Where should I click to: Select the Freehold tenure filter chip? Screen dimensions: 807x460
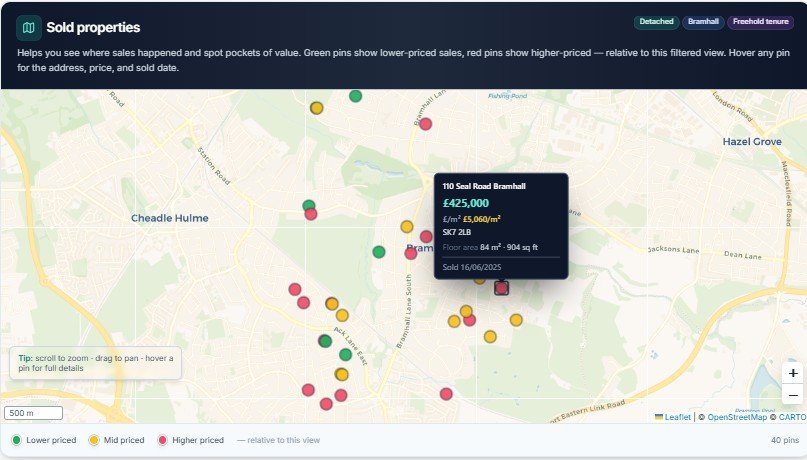[761, 22]
